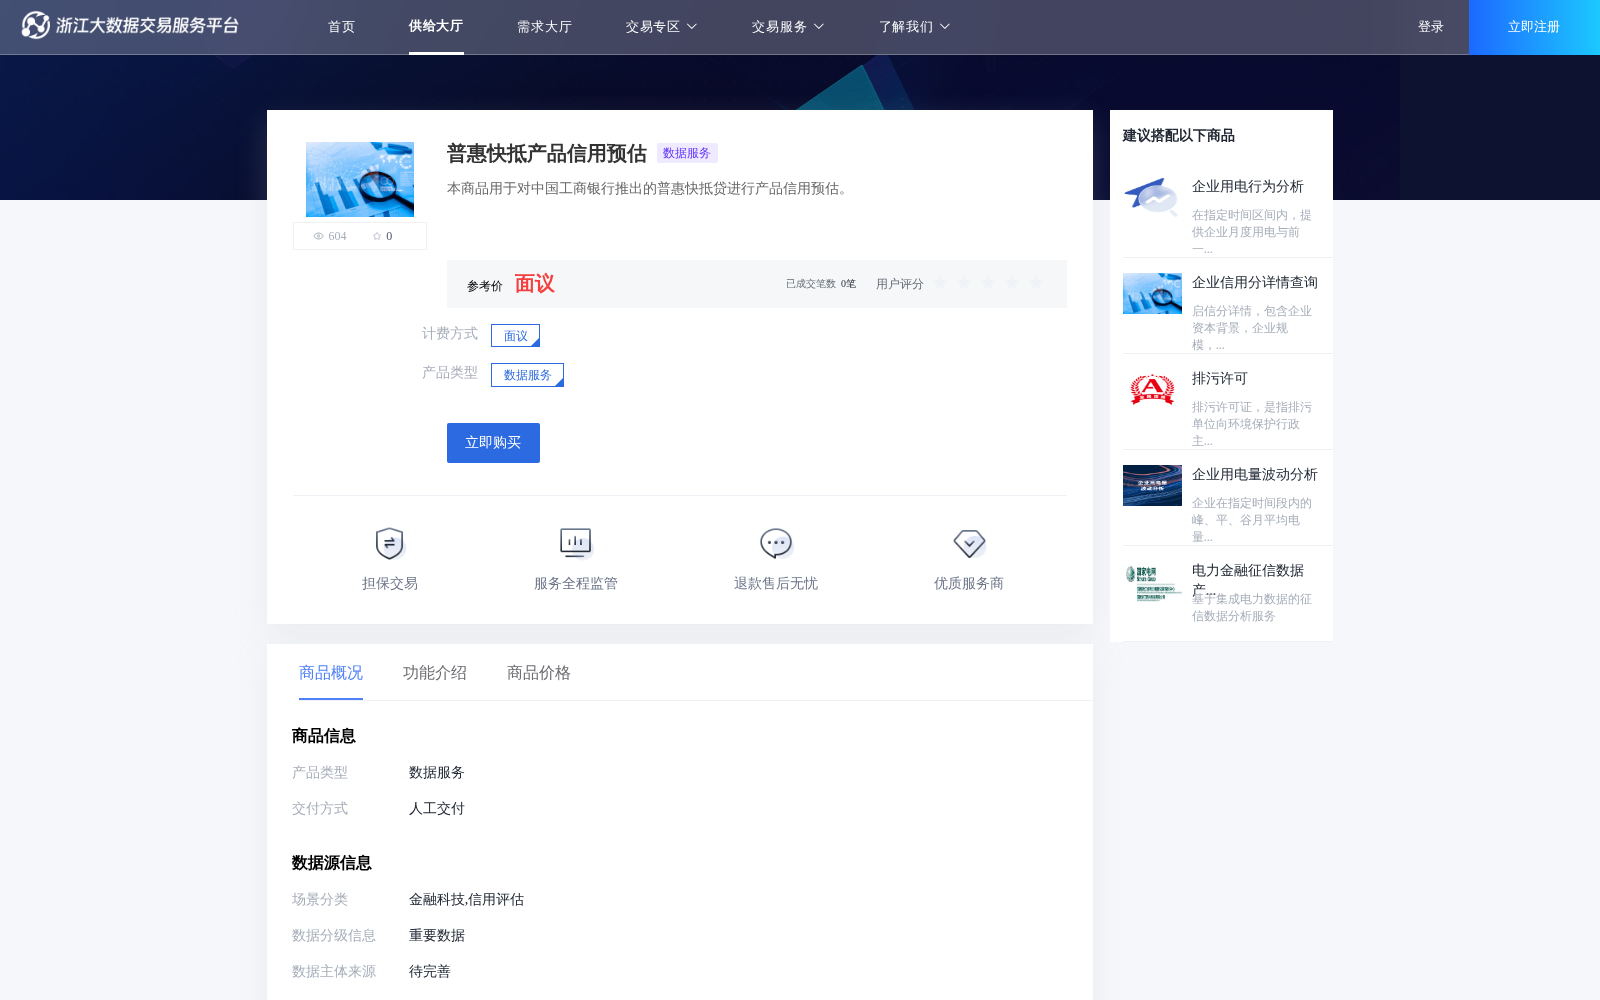Viewport: 1600px width, 1000px height.
Task: Open 企业信用分详情查询 product thumbnail
Action: [1152, 293]
